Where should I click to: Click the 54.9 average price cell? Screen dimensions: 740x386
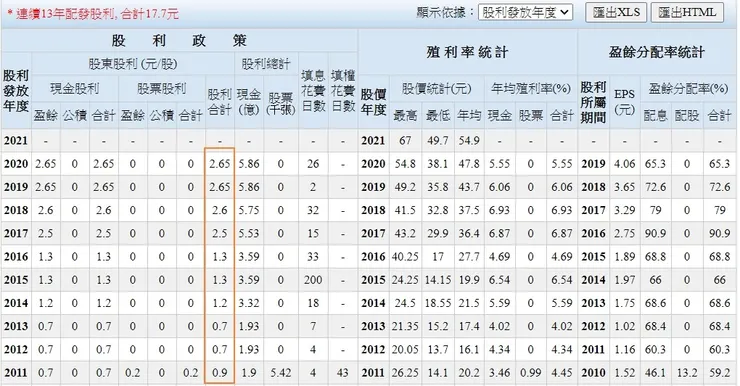coord(469,141)
